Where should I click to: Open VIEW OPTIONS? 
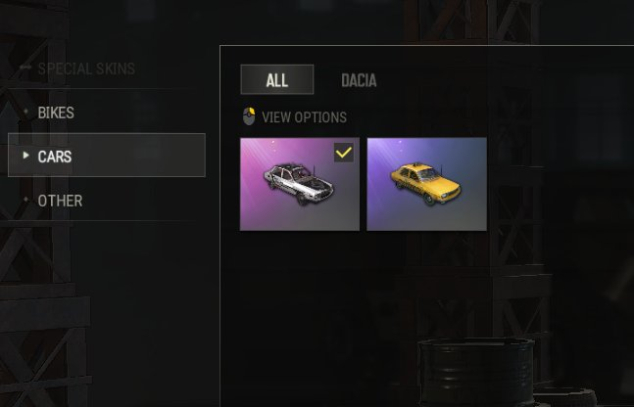[304, 117]
